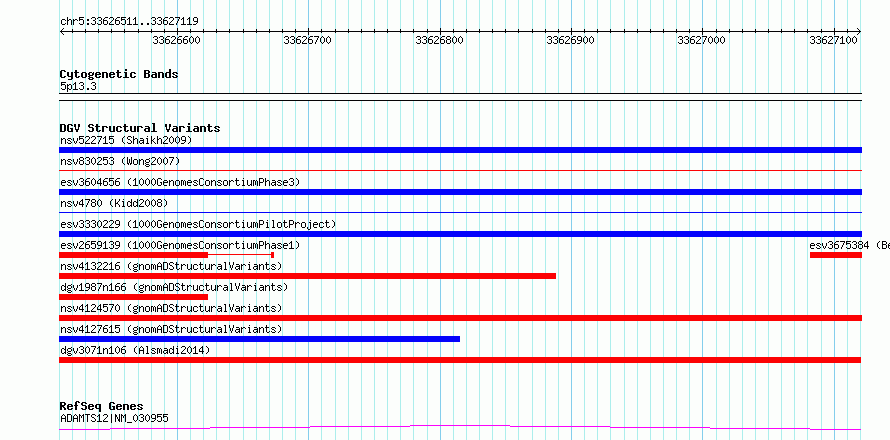Image resolution: width=890 pixels, height=440 pixels.
Task: Click the DGV Structural Variants track heading
Action: click(140, 128)
